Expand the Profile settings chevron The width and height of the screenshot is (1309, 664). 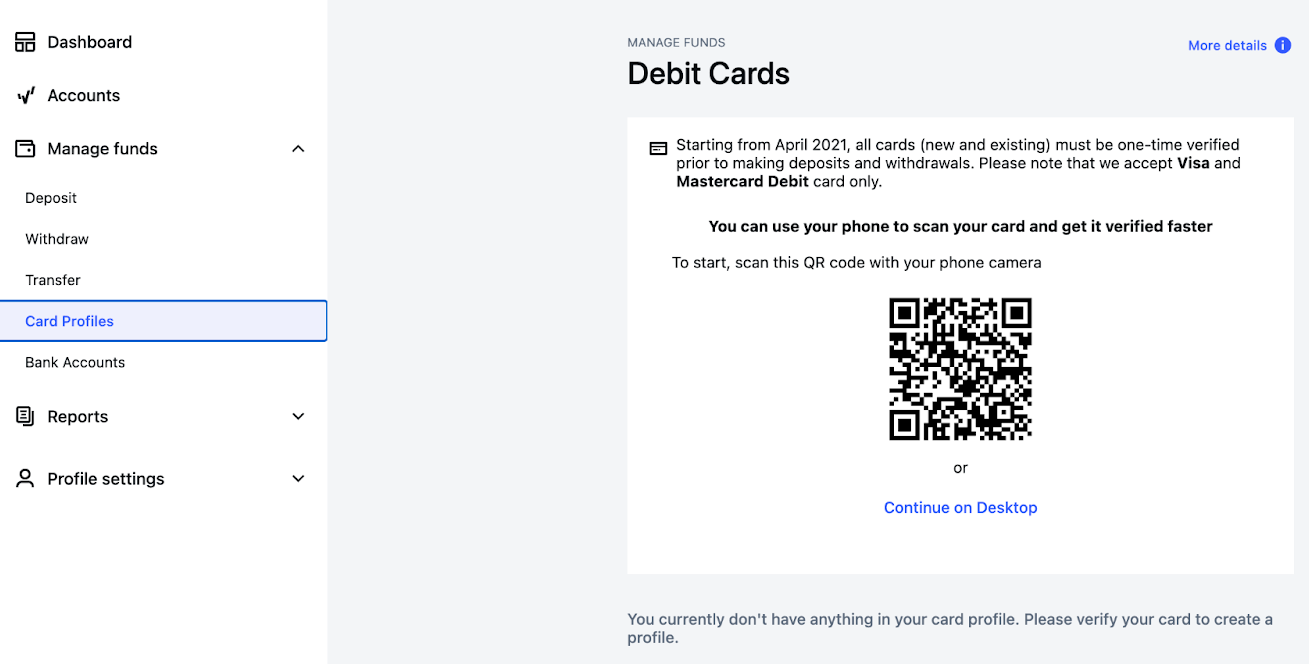(x=298, y=479)
